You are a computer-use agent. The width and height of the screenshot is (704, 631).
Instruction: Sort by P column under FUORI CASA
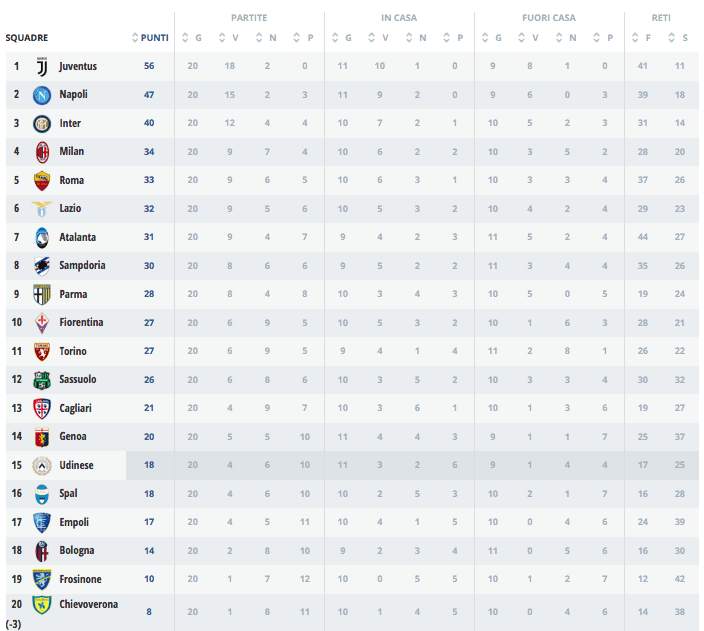coord(605,38)
